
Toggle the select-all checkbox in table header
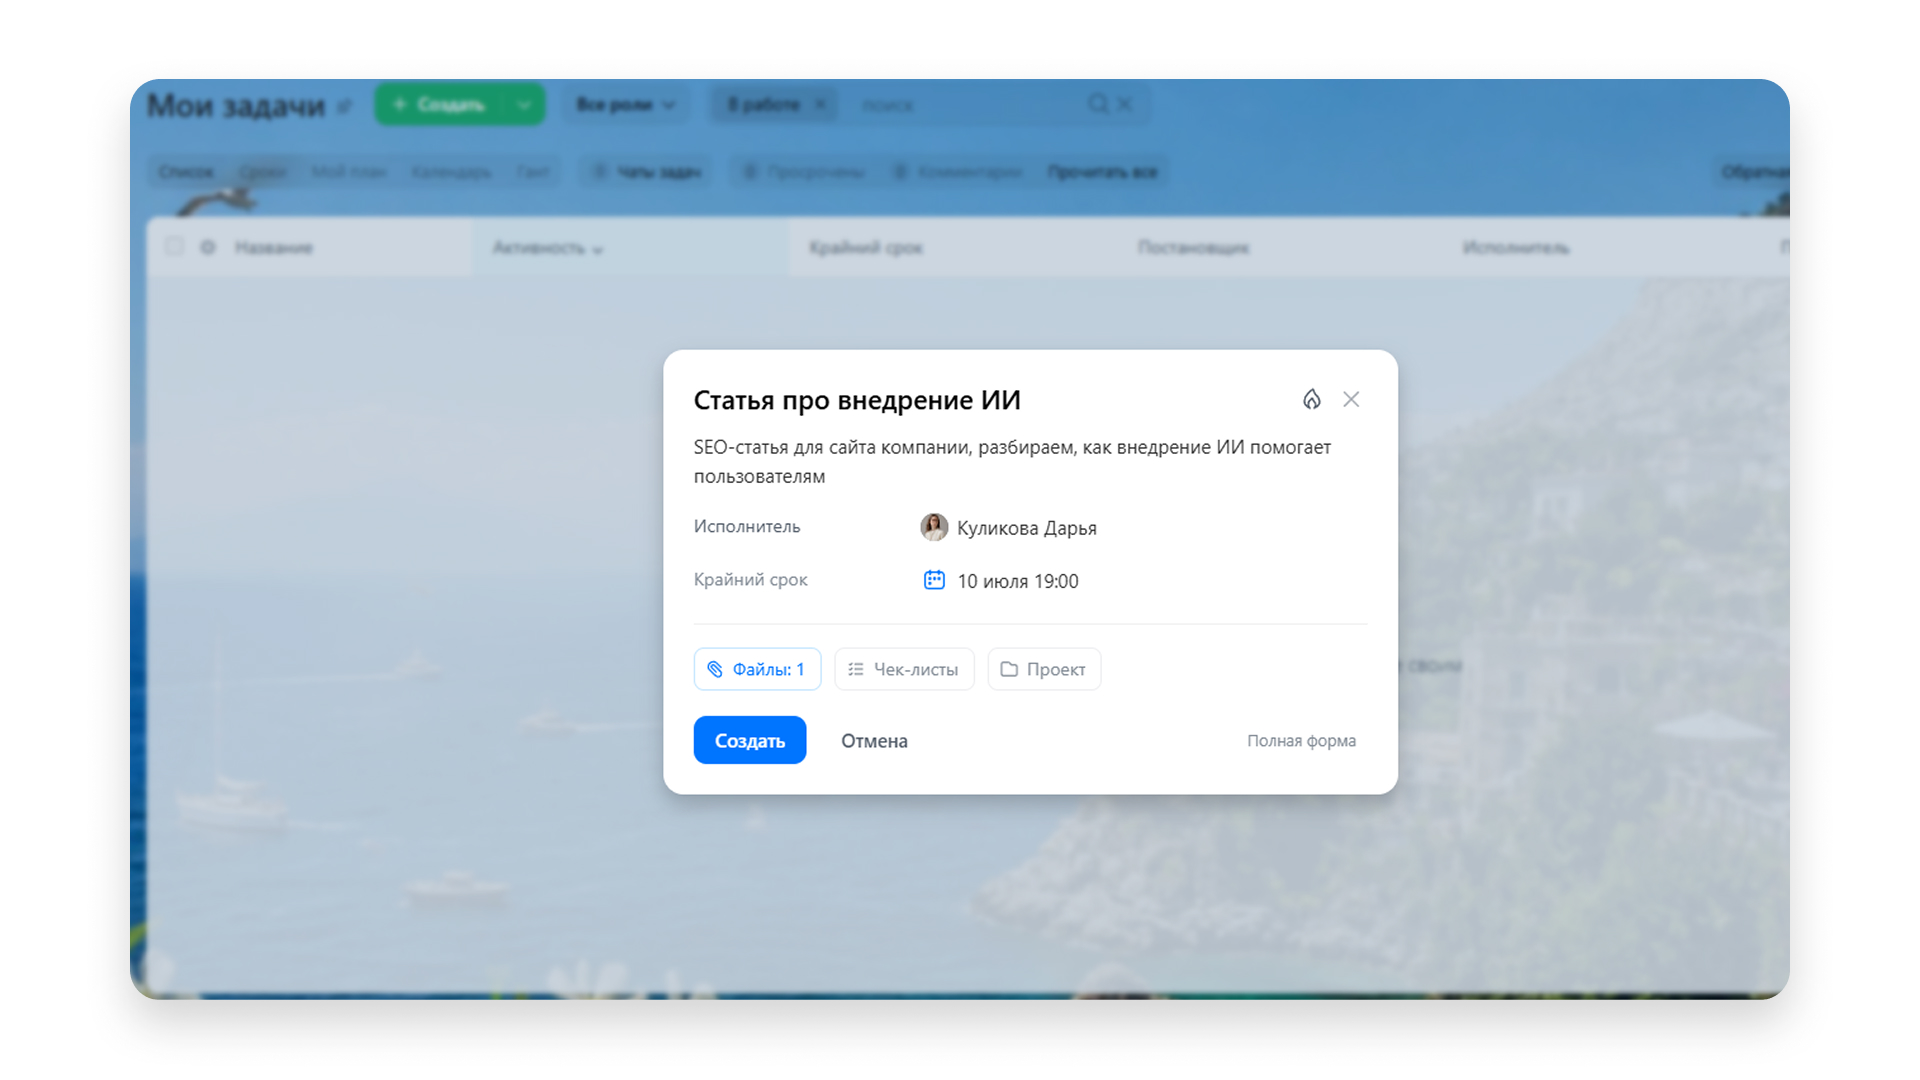174,246
